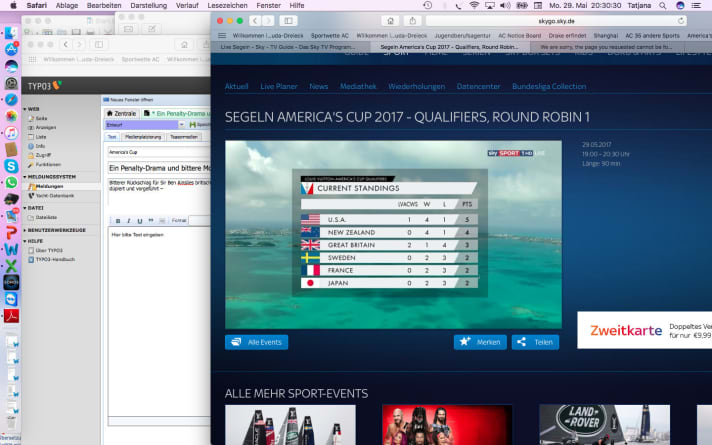The image size is (712, 445).
Task: Click the skygo.sky.de address bar
Action: pos(556,21)
